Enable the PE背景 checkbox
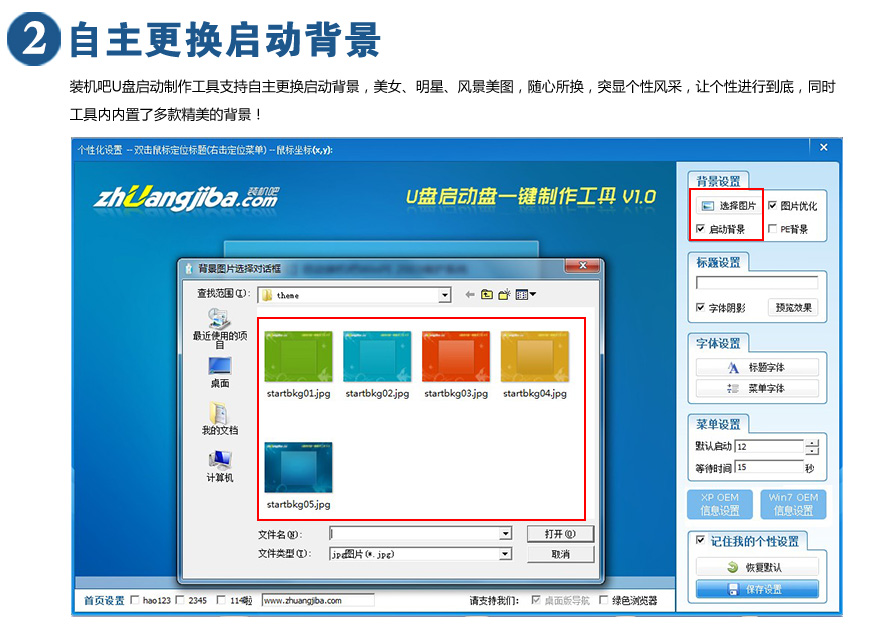This screenshot has height=632, width=886. pos(773,229)
